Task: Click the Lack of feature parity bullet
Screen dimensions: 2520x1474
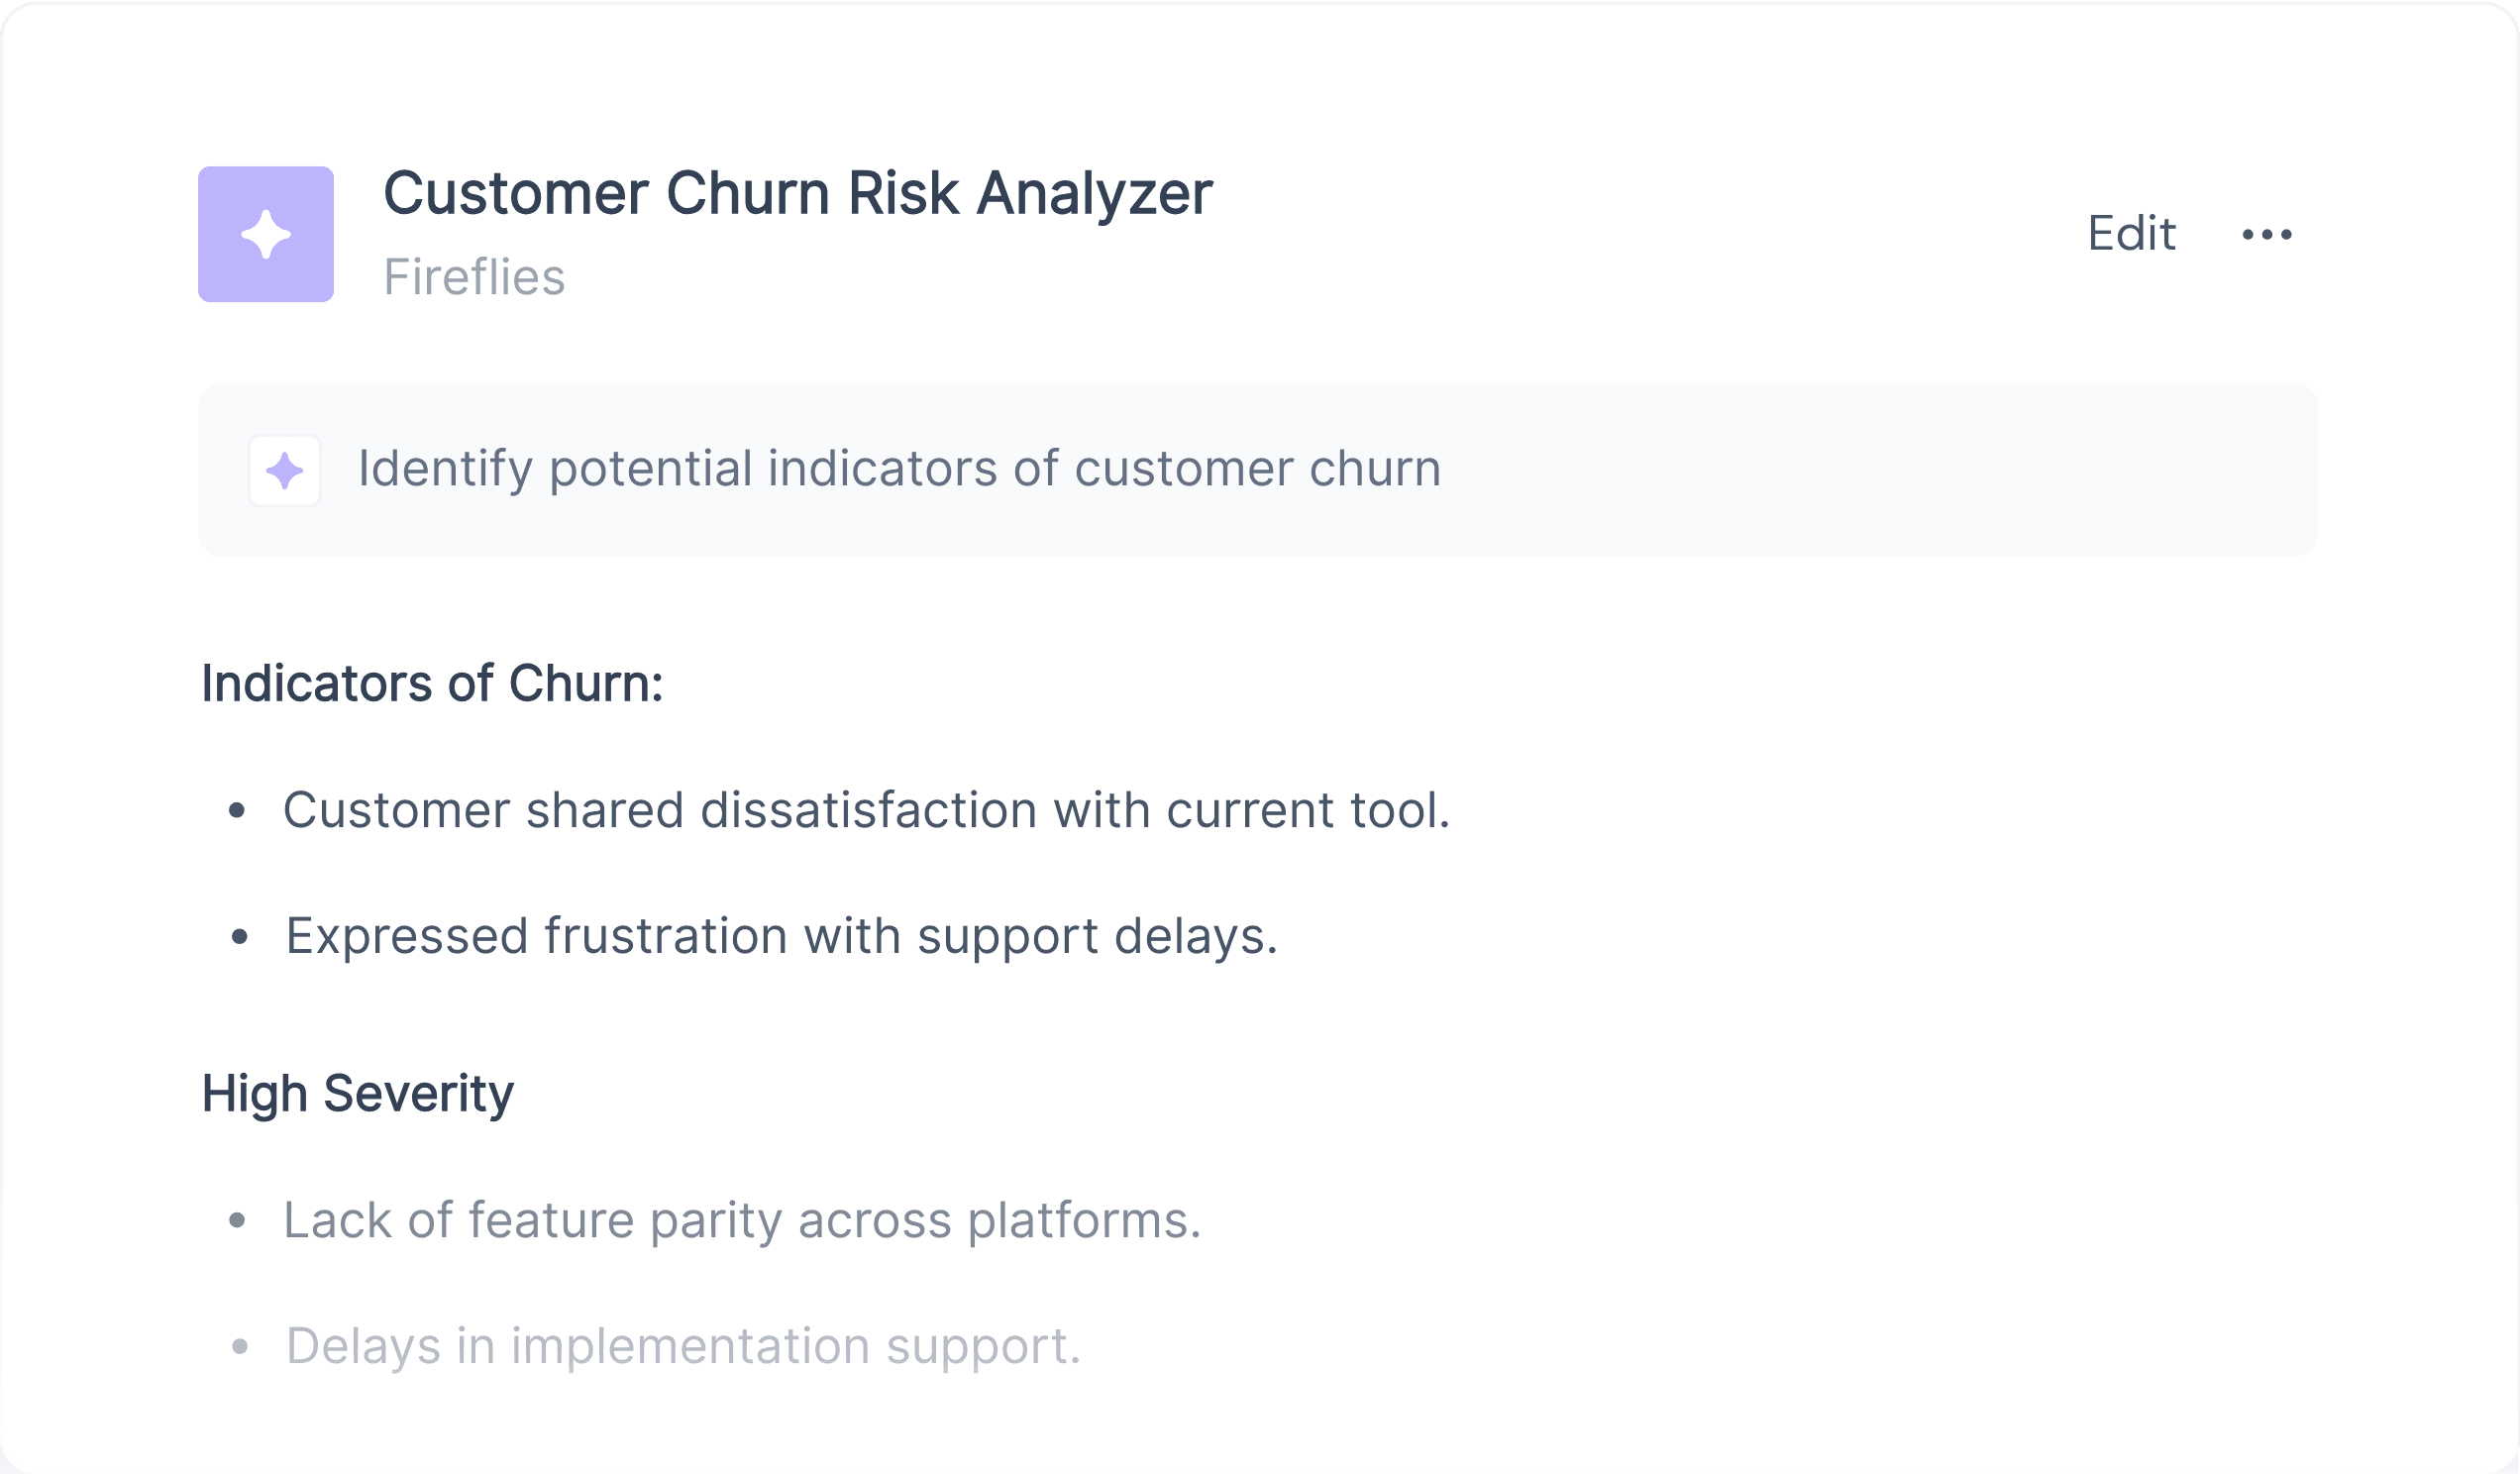Action: coord(742,1221)
